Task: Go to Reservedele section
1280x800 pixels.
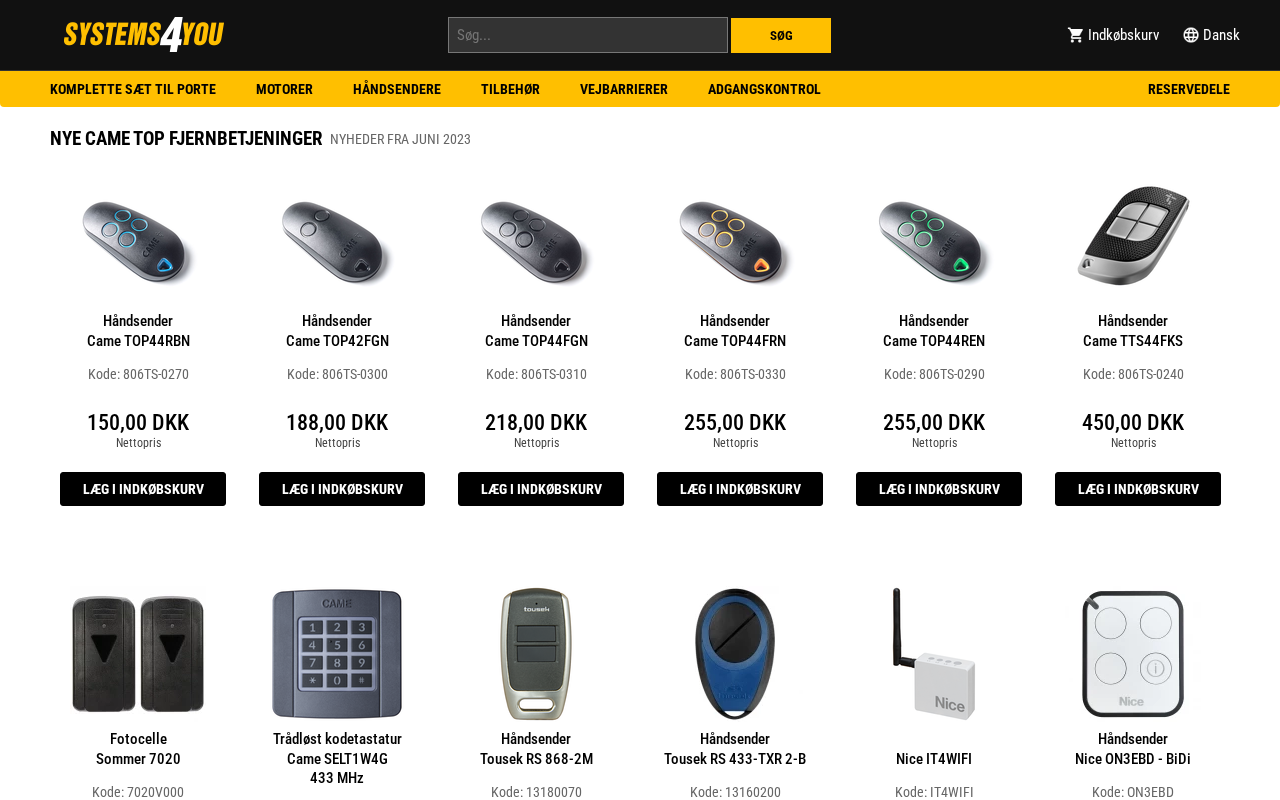Action: point(1189,89)
